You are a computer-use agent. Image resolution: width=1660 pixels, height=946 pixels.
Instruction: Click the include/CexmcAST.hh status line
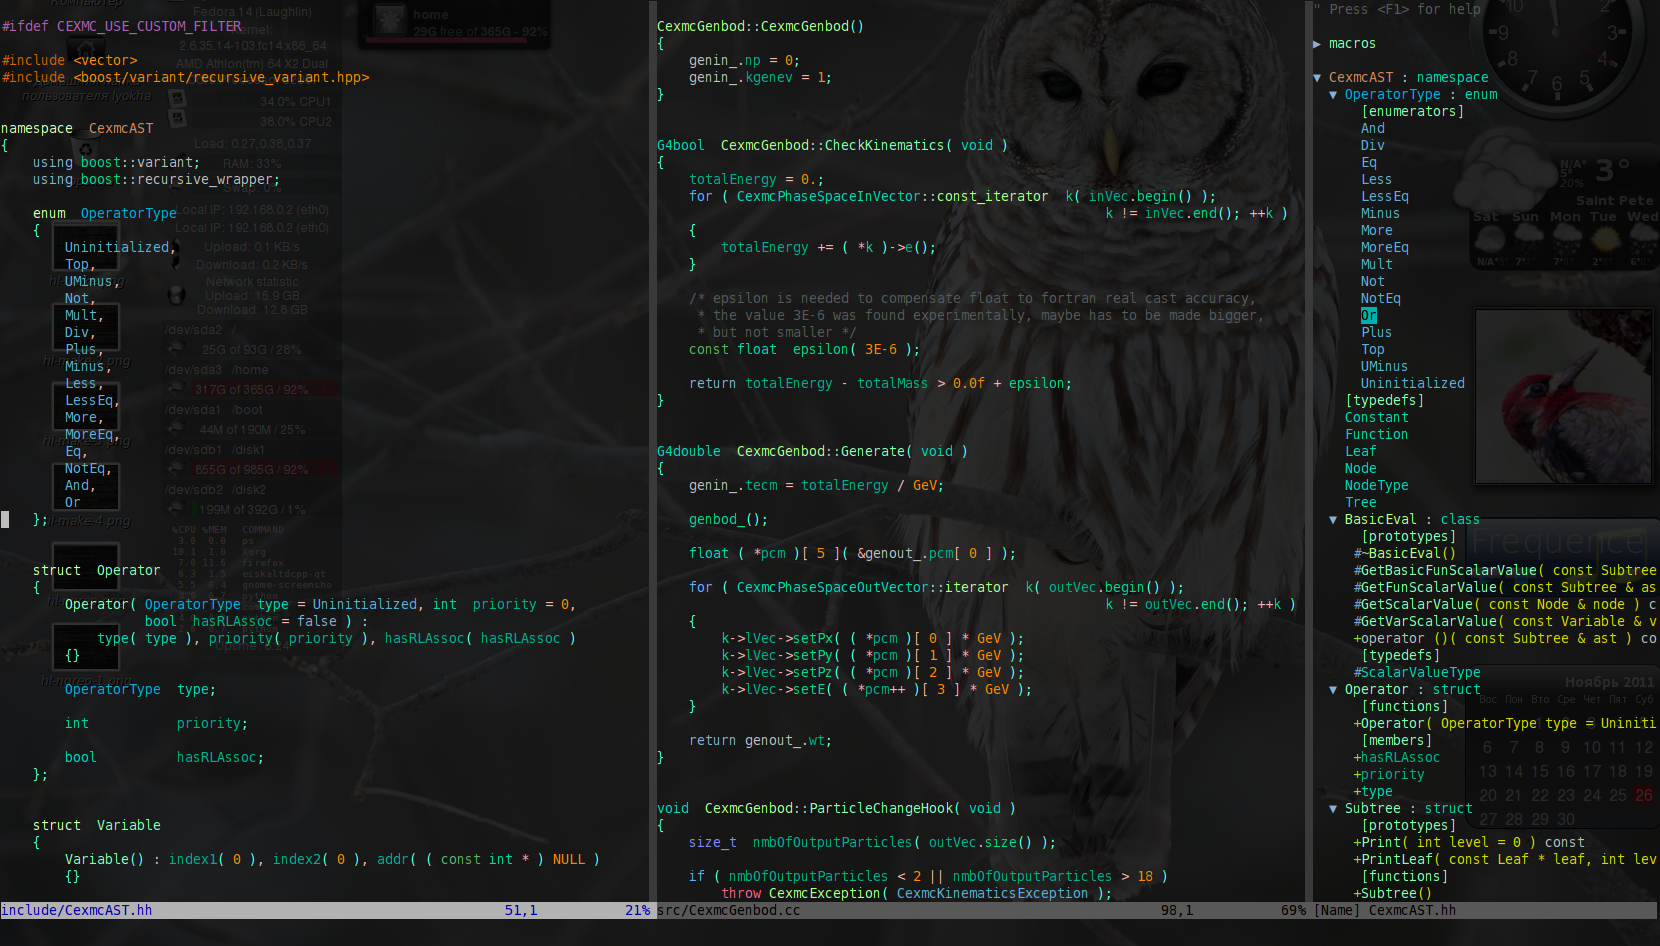325,910
